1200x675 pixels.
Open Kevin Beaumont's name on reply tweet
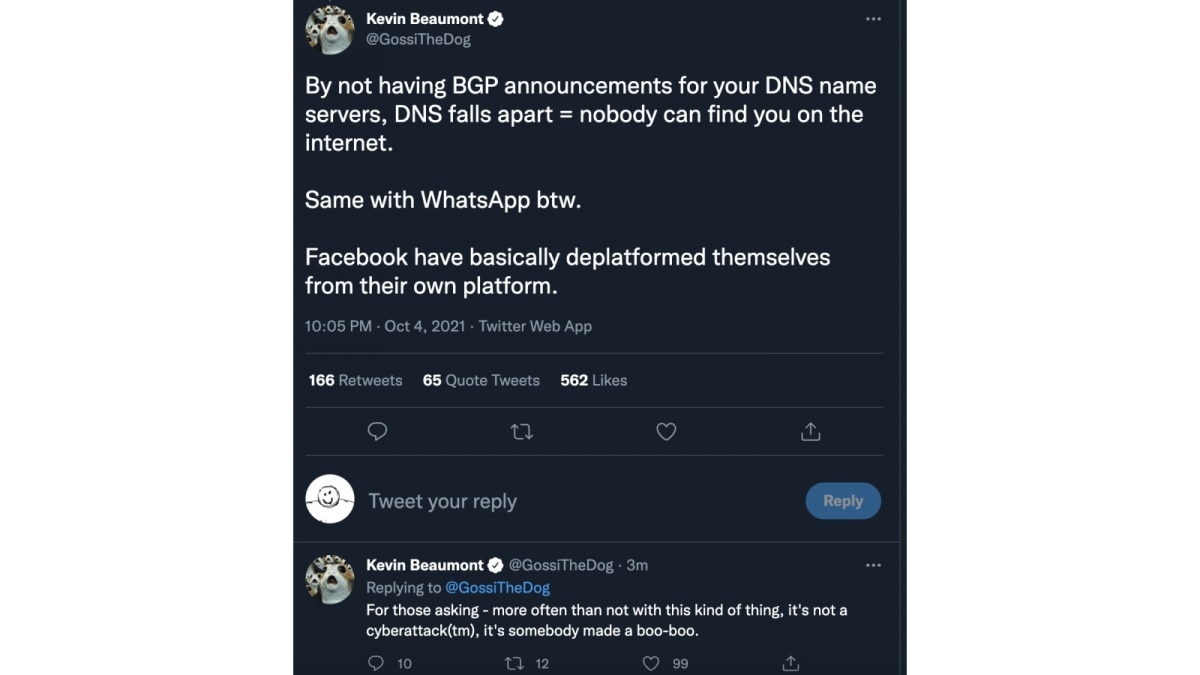425,565
